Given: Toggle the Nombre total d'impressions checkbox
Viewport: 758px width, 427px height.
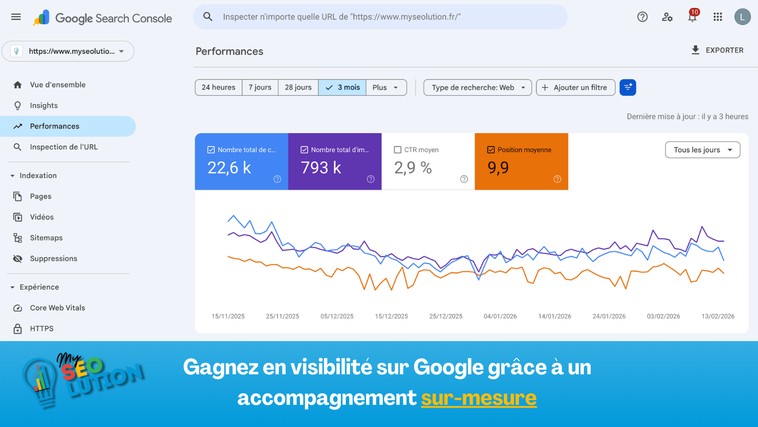Looking at the screenshot, I should (304, 150).
